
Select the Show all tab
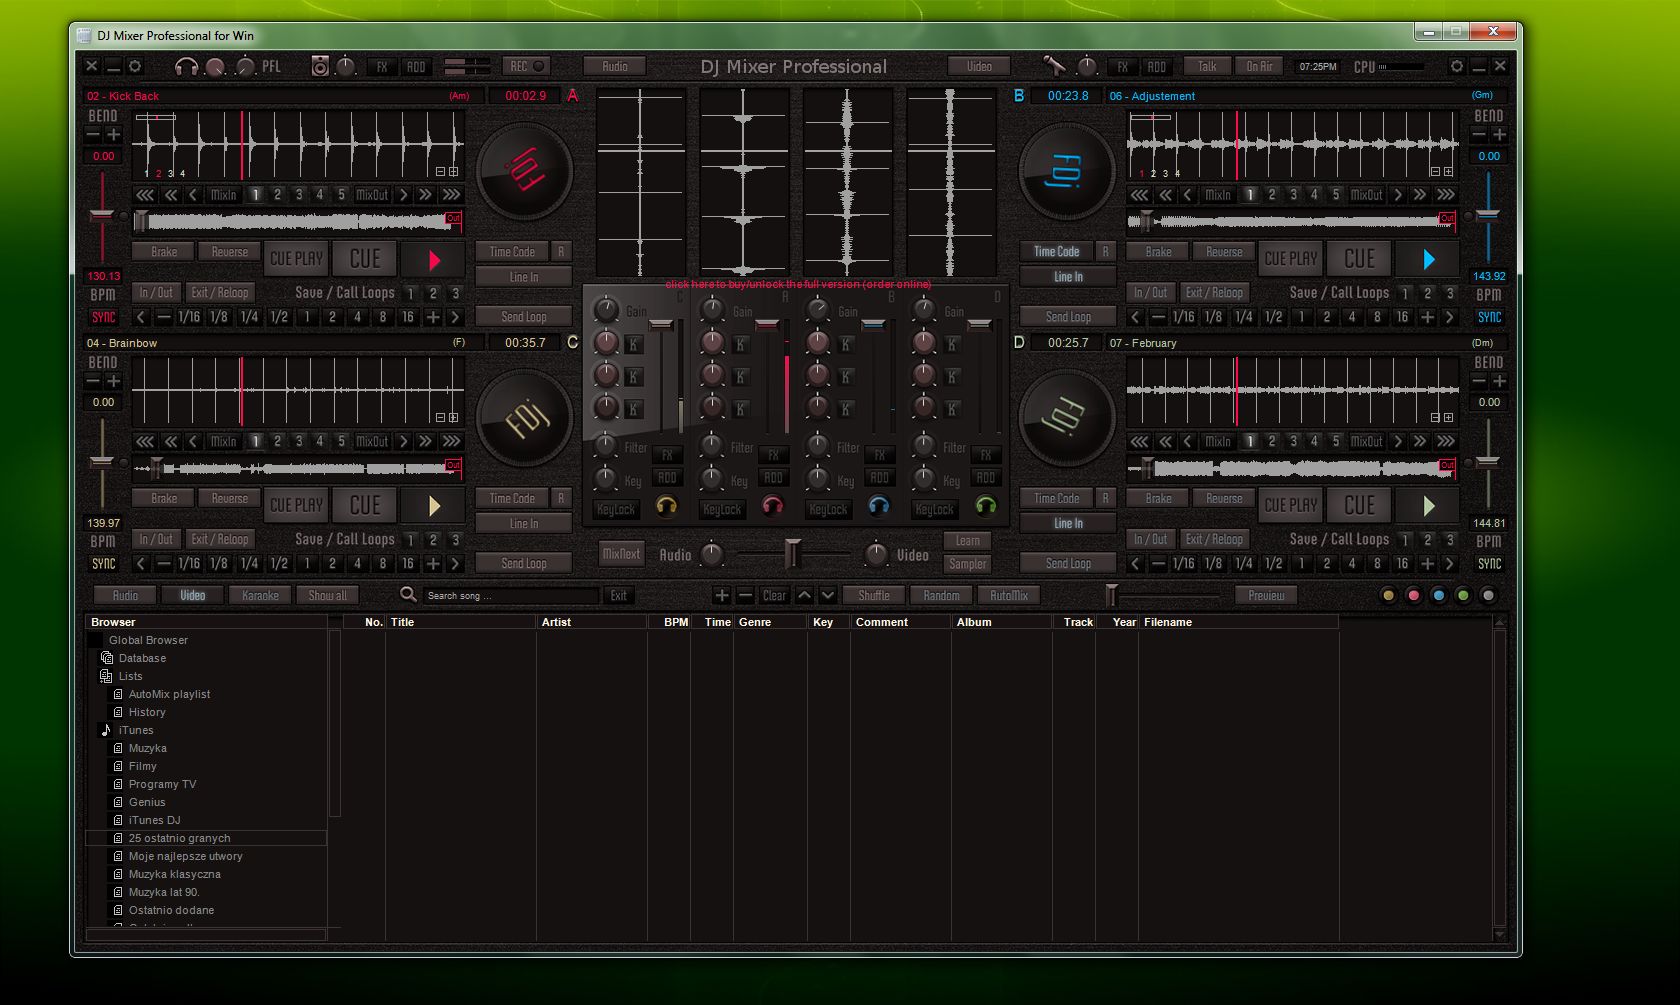(x=328, y=596)
